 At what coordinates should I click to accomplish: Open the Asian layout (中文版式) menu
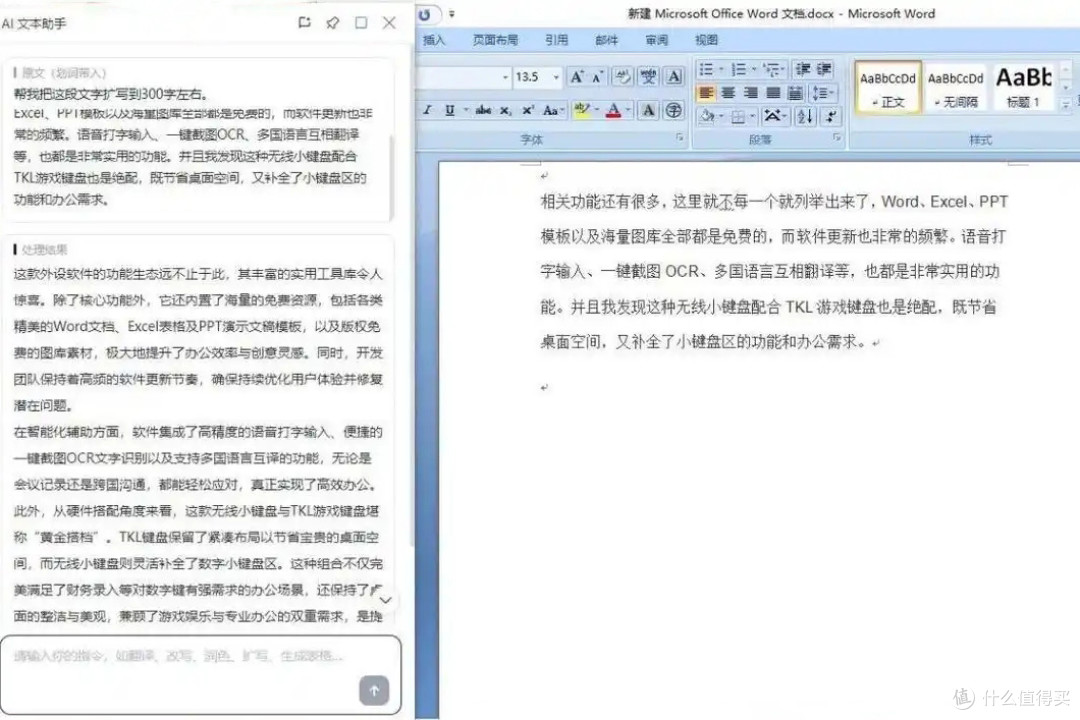[774, 116]
